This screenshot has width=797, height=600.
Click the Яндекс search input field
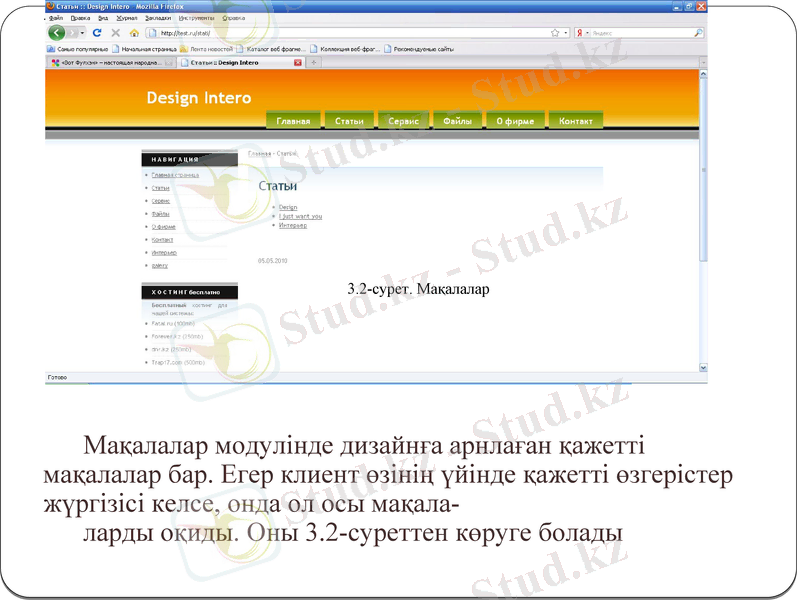click(641, 33)
